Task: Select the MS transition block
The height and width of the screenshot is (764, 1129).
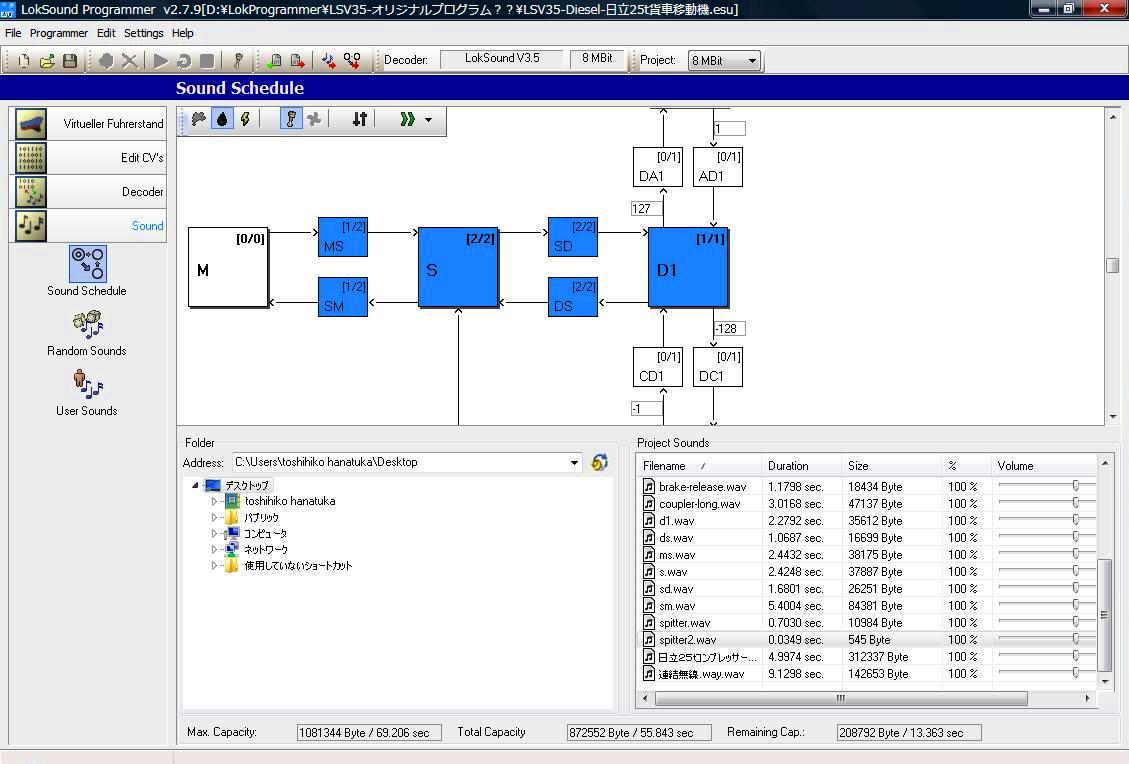Action: [343, 237]
